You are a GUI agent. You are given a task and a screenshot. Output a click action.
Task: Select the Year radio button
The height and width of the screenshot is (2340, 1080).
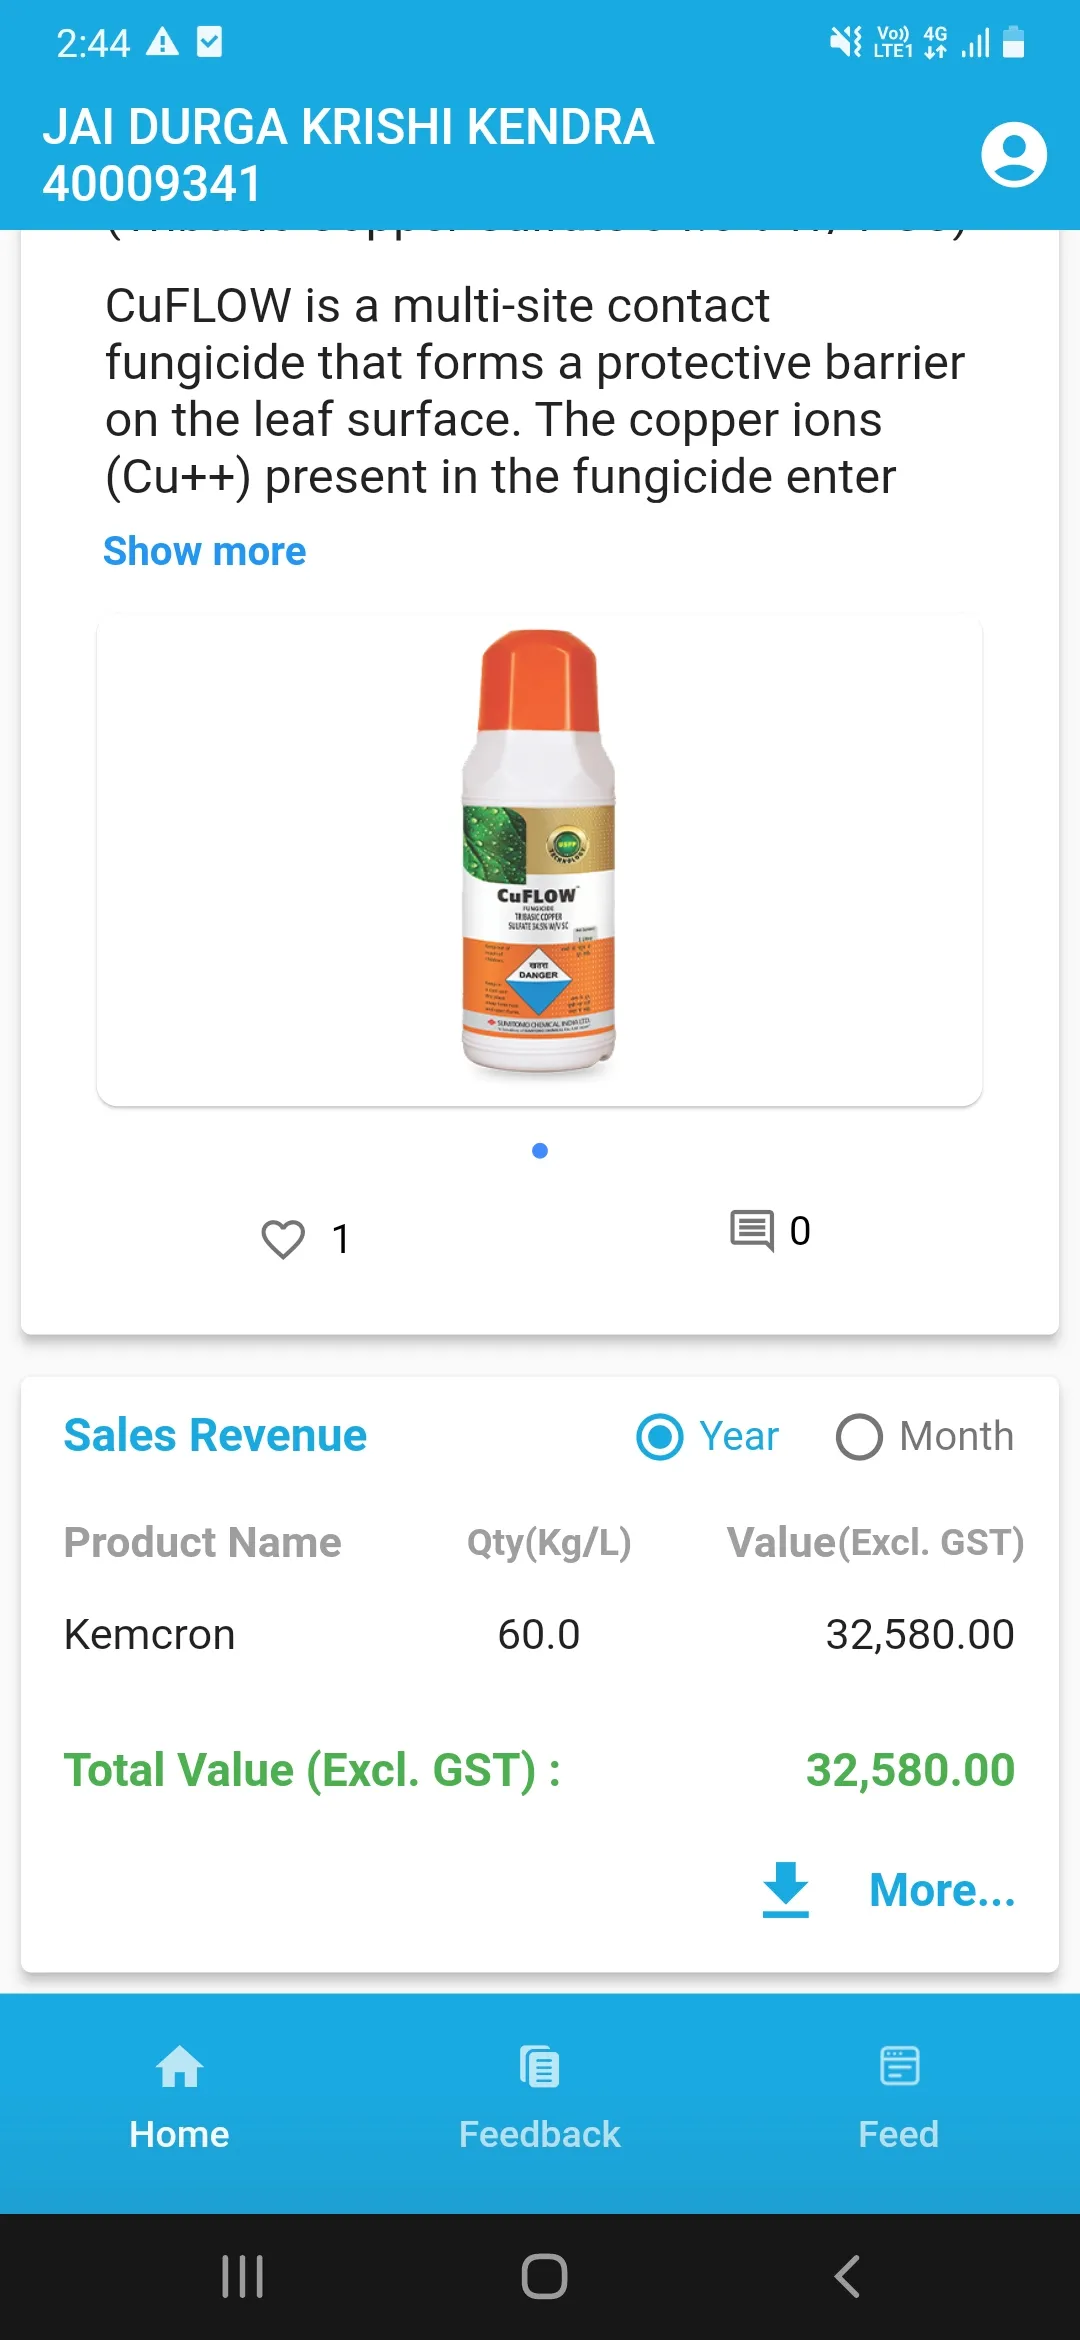(660, 1437)
